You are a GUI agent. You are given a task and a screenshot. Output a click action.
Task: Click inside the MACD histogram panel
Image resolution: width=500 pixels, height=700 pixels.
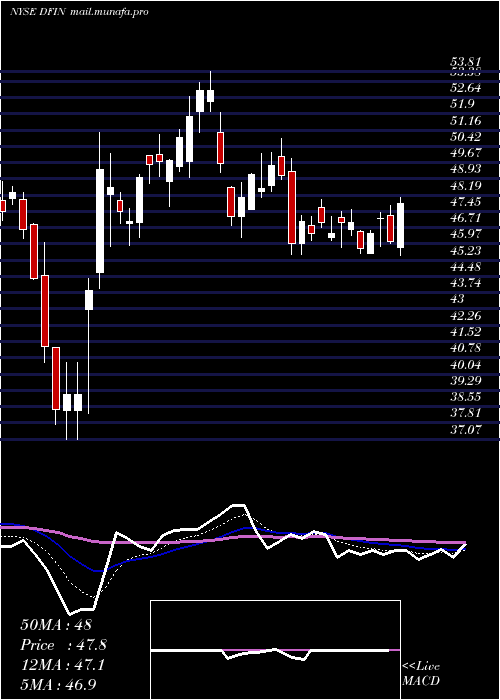[x=275, y=650]
